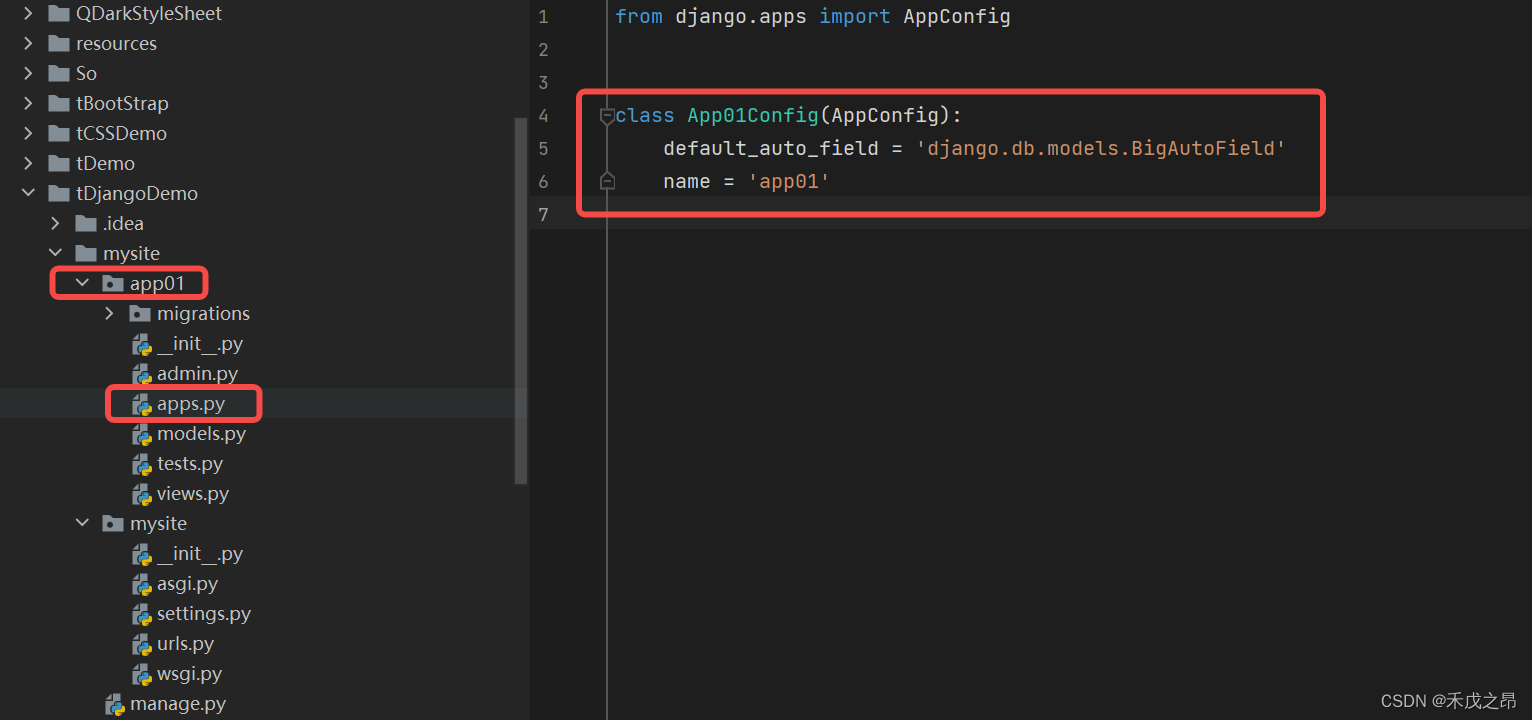Click Python file icon of asgi.py
Screen dimensions: 1532x720
[141, 584]
